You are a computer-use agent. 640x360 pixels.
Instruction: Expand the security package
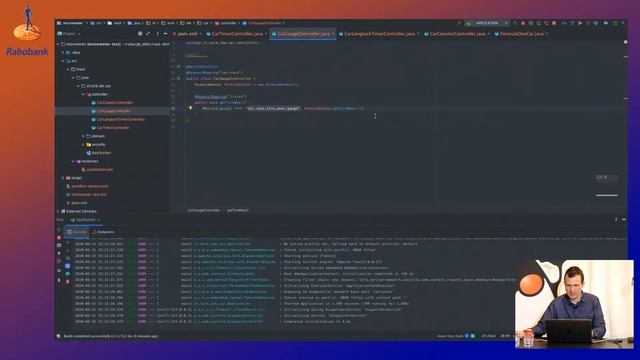point(83,144)
